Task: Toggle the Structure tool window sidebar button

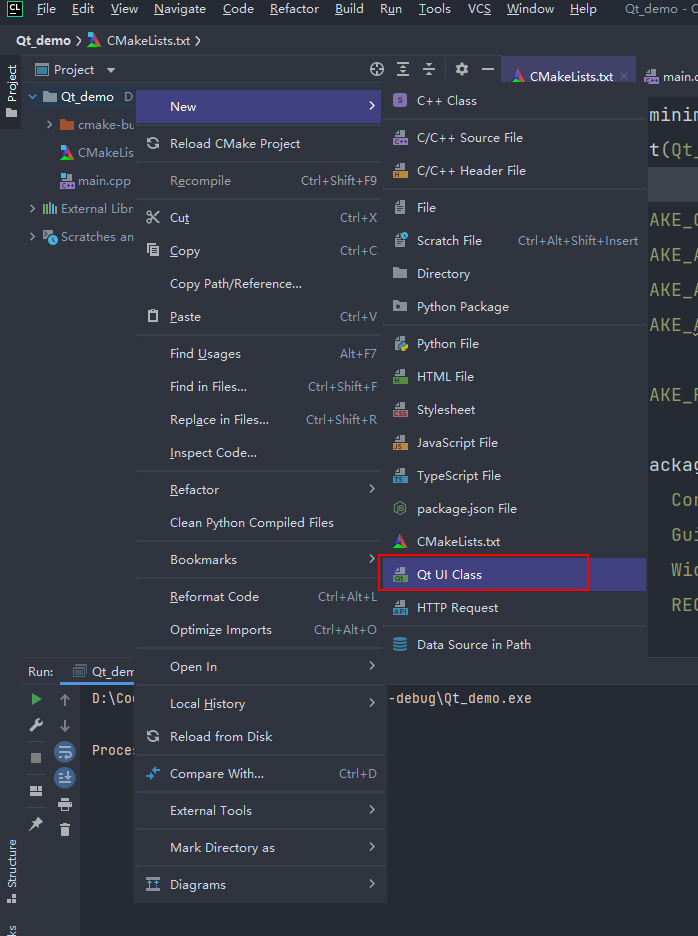Action: [x=11, y=872]
